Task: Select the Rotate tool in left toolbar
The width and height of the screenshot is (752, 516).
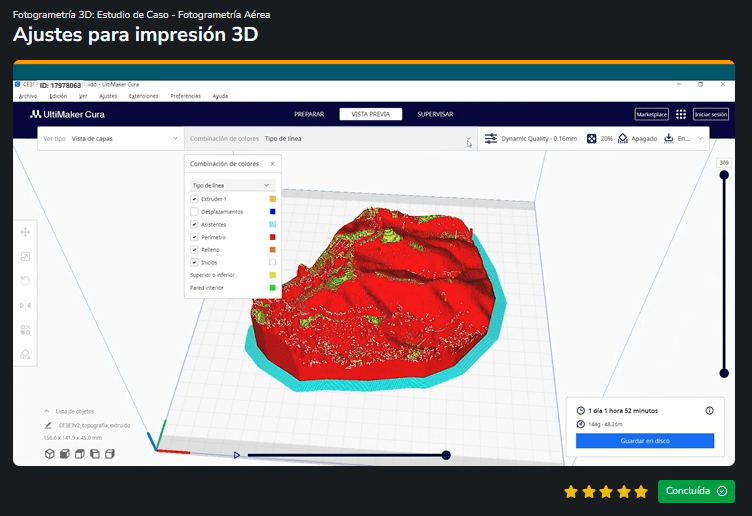Action: [x=25, y=281]
